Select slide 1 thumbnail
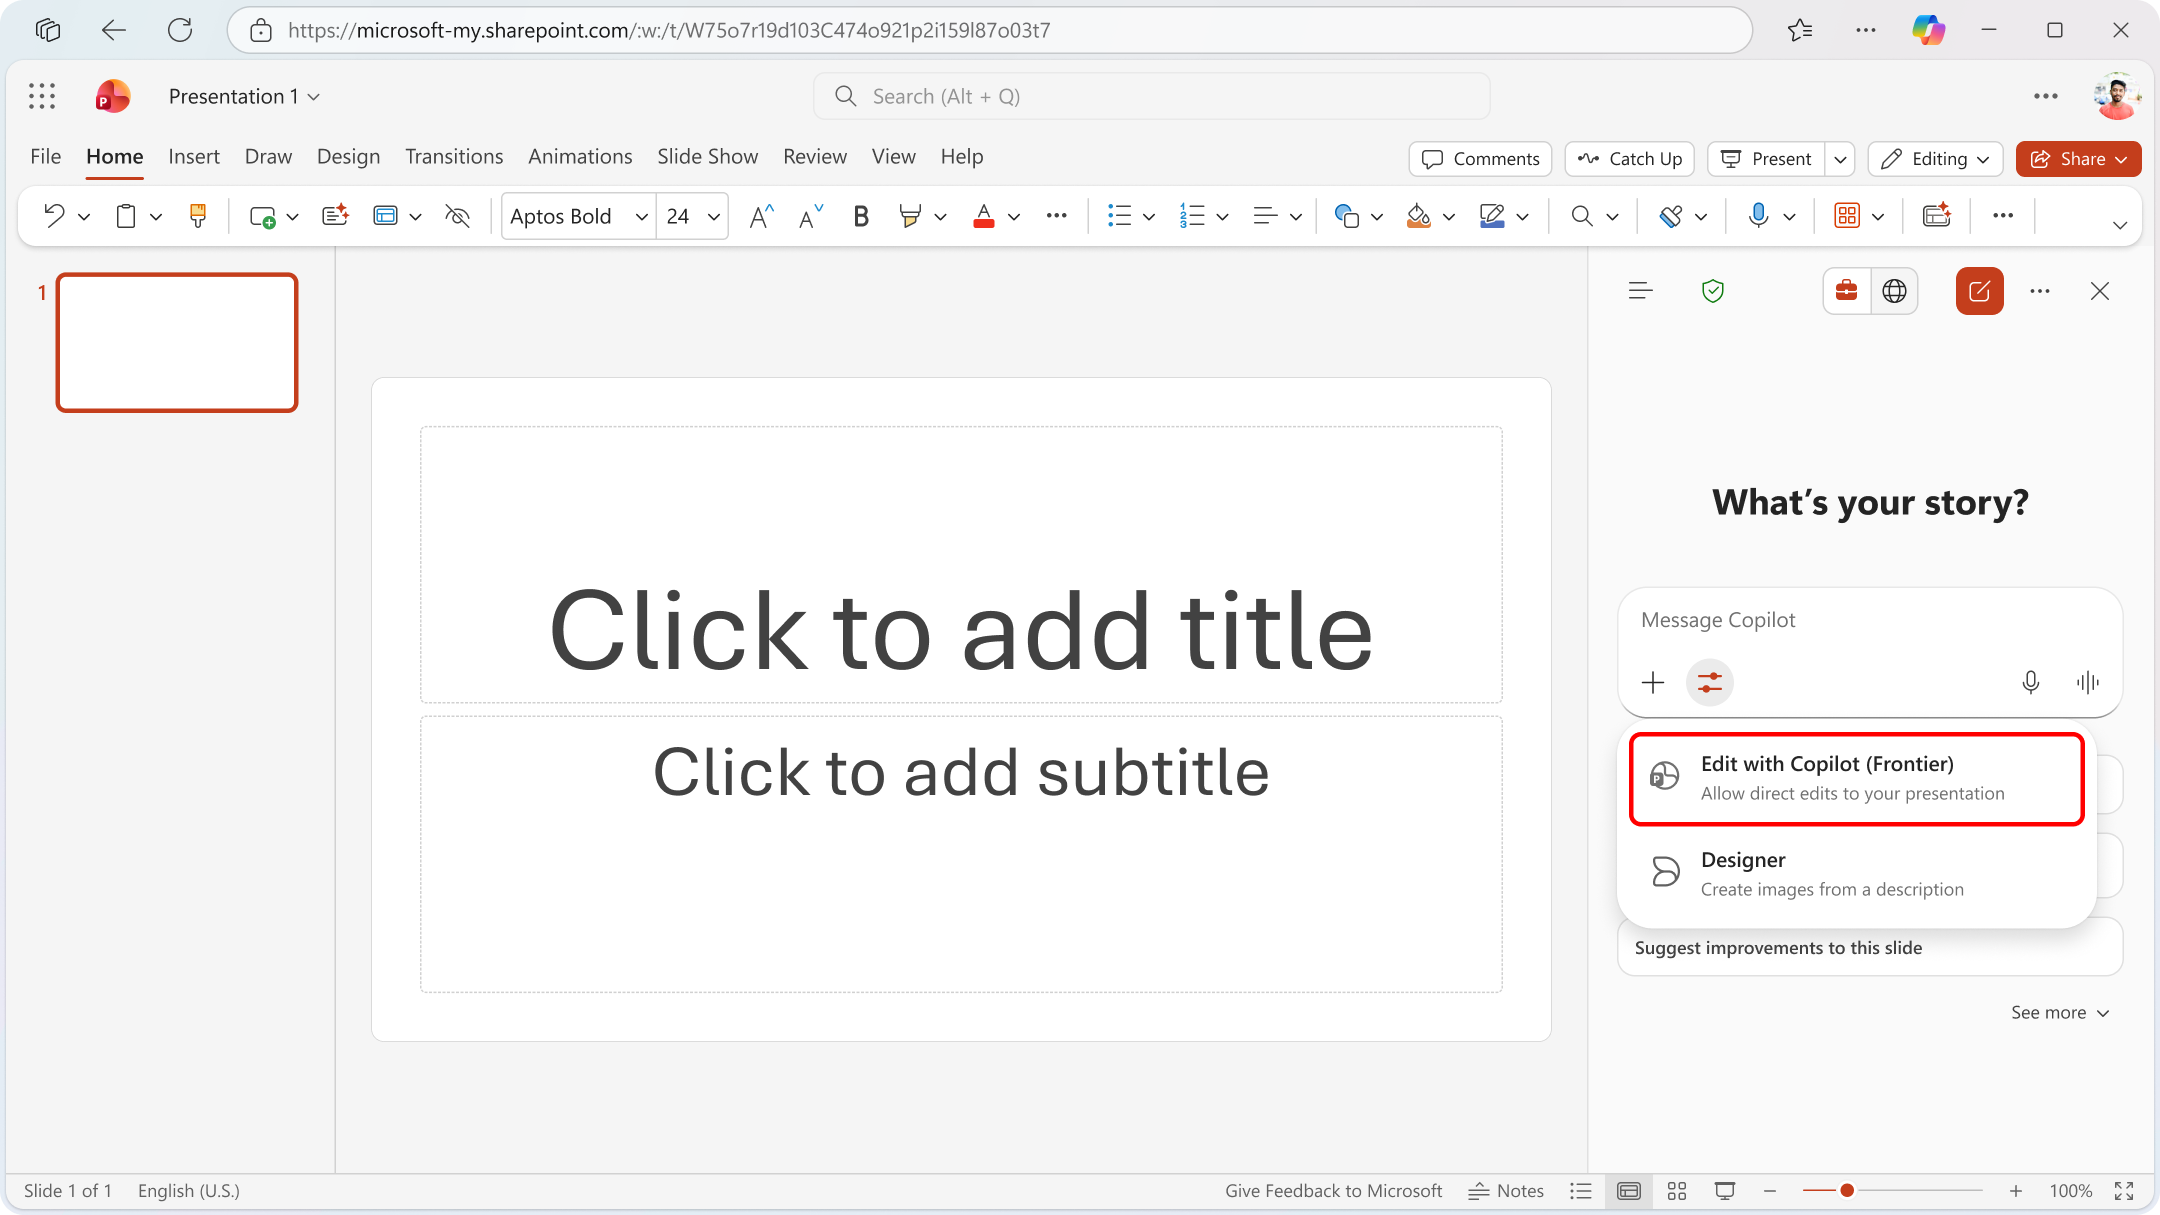The image size is (2160, 1215). point(176,342)
